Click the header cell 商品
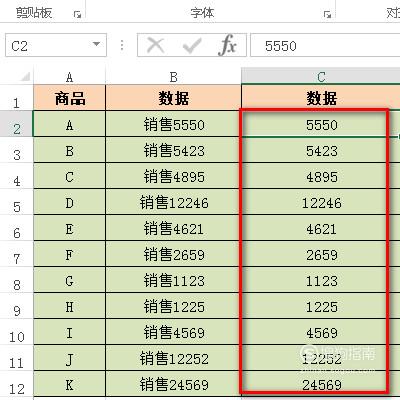 click(69, 98)
